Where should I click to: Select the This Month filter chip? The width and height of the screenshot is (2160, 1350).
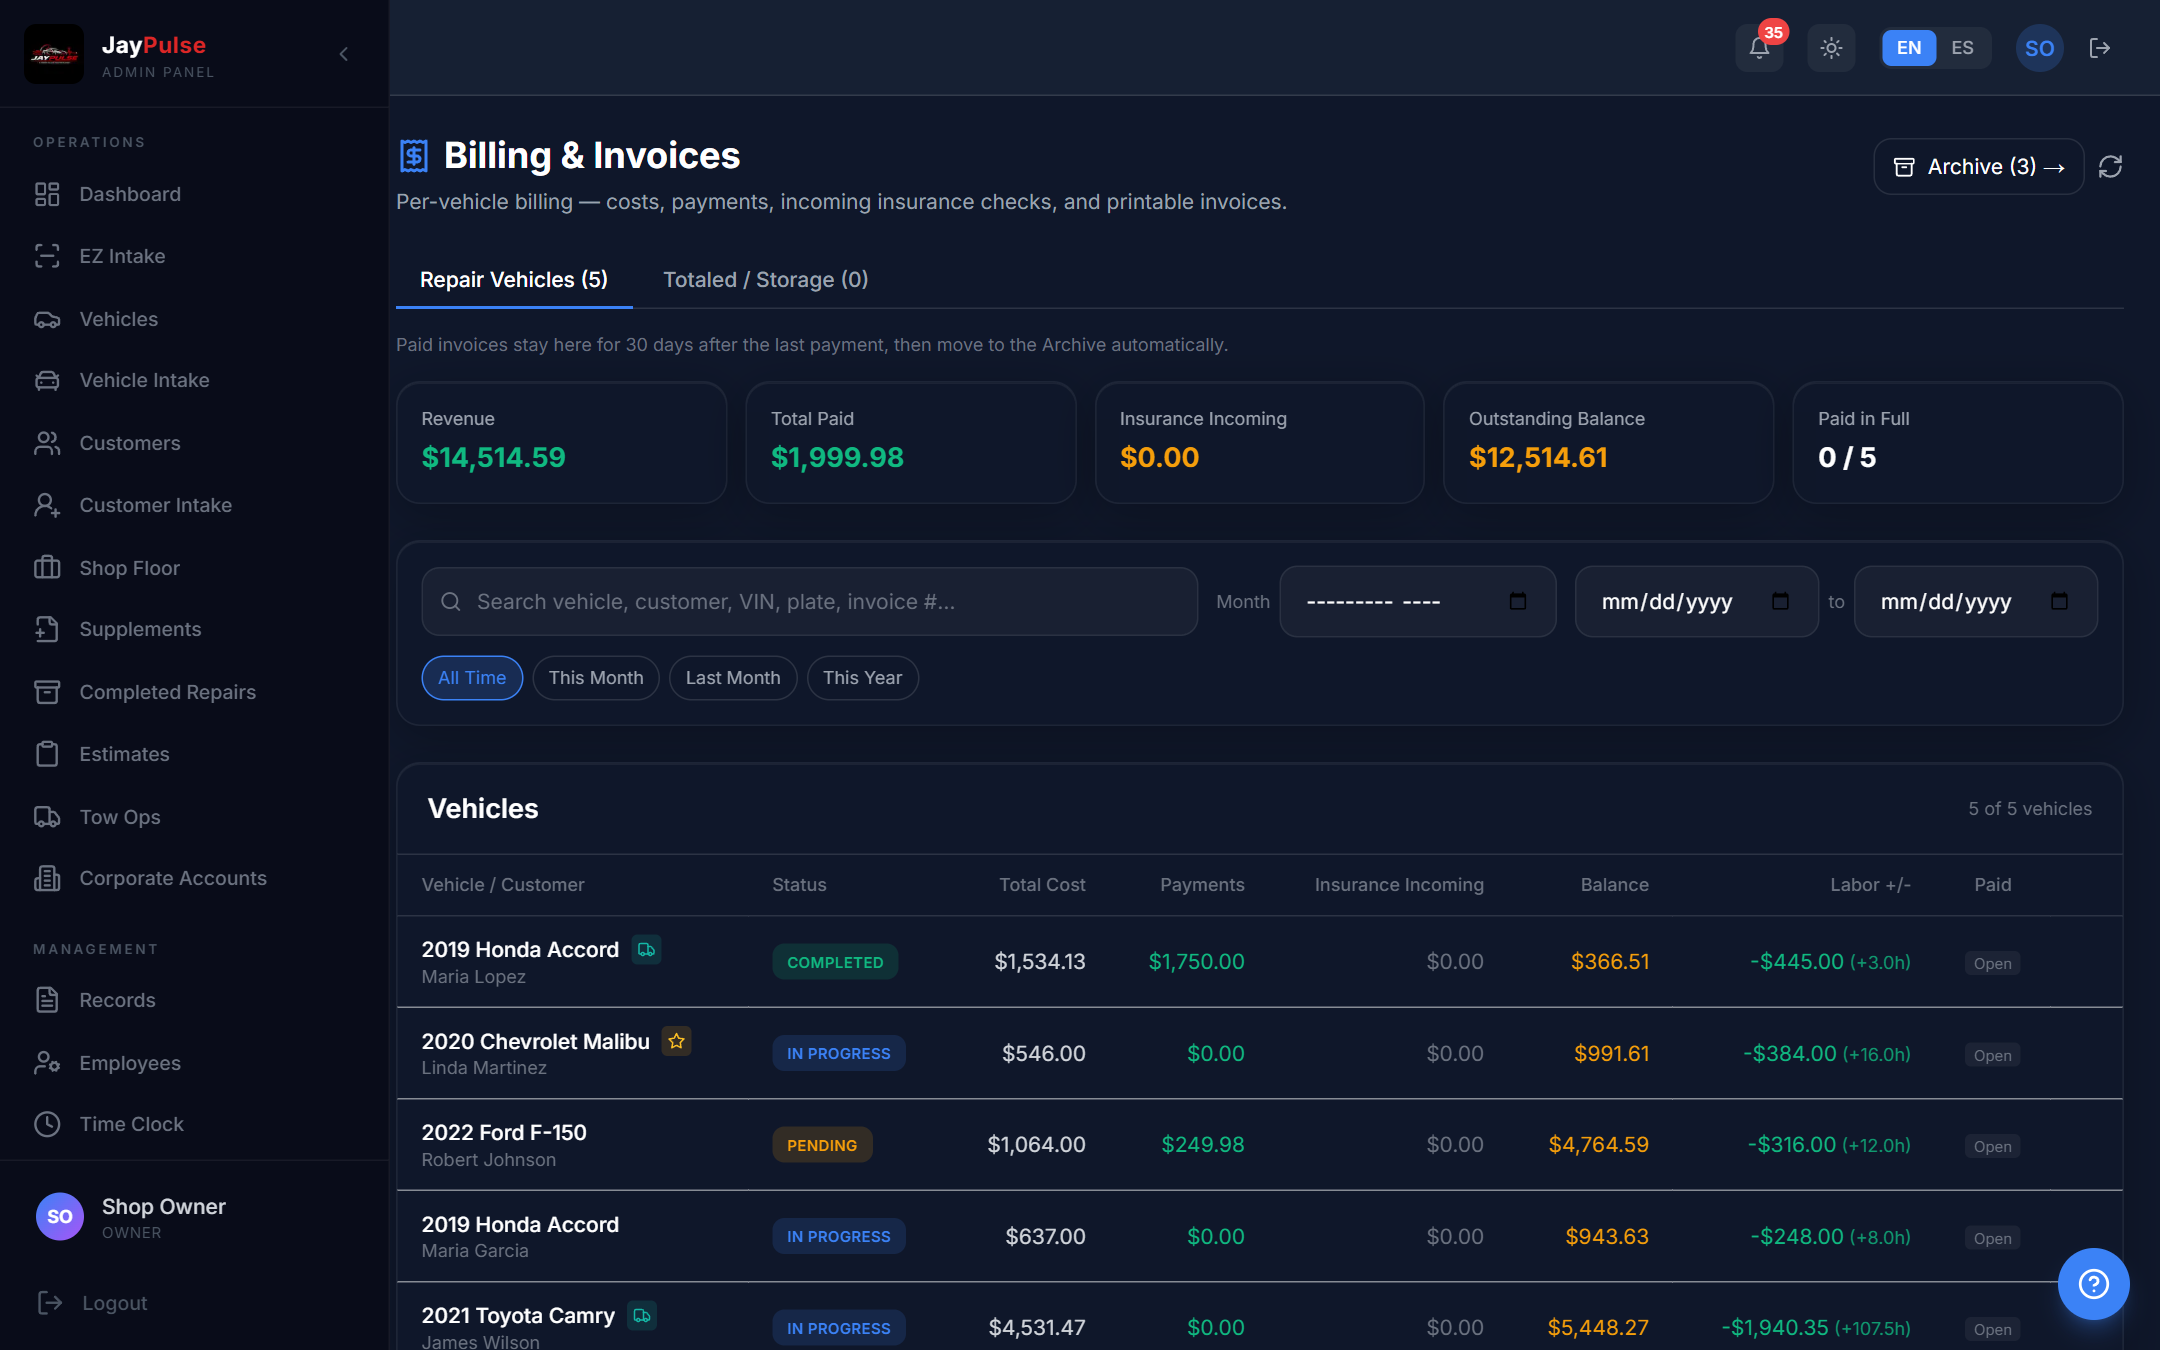[x=596, y=678]
